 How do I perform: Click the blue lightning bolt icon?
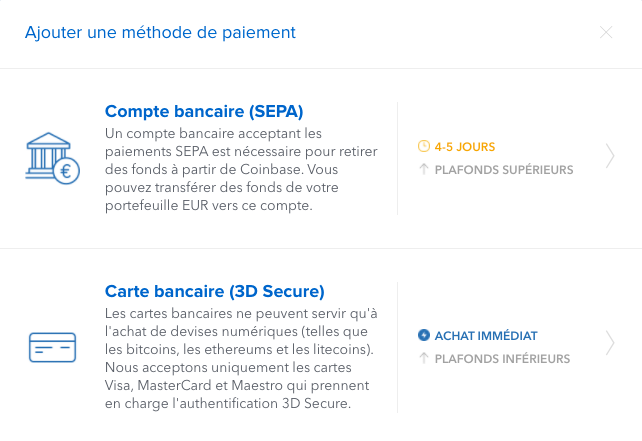click(x=424, y=335)
